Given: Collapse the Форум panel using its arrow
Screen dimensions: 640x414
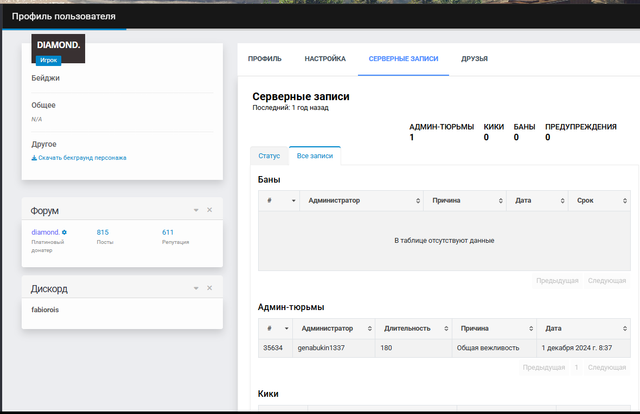Looking at the screenshot, I should click(196, 210).
